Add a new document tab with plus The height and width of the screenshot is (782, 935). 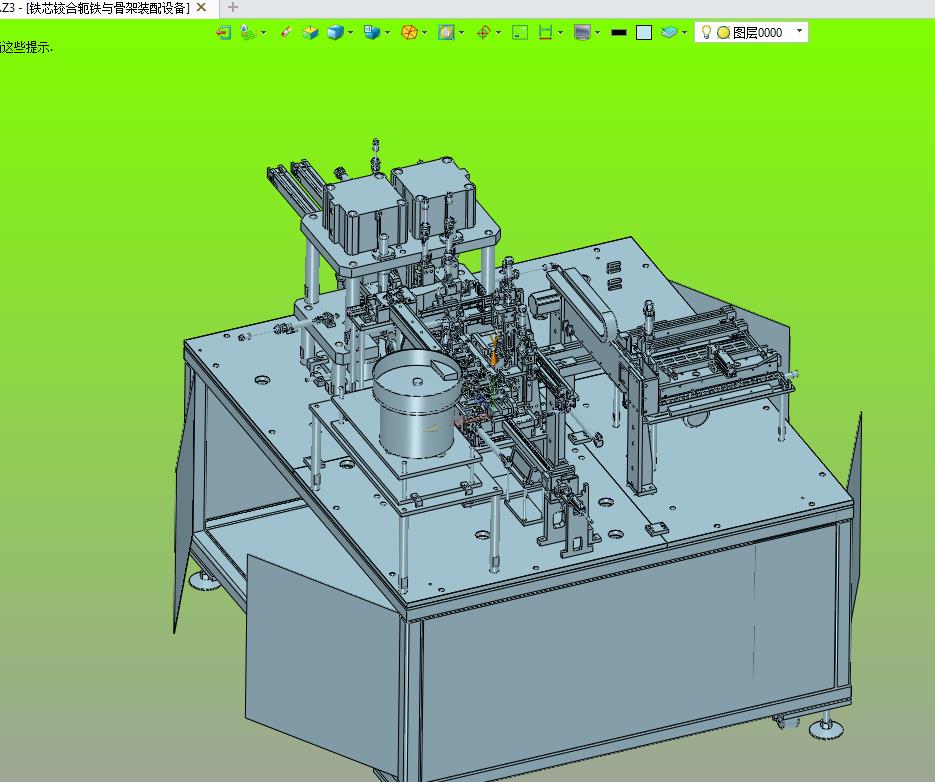point(233,8)
